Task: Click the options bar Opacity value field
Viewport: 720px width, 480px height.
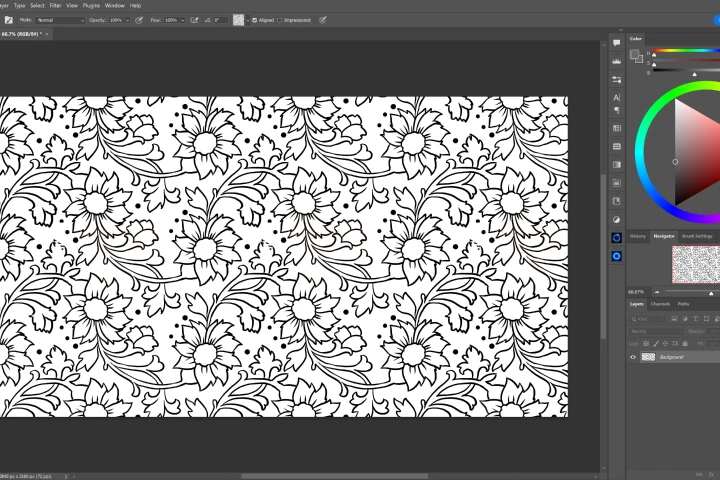Action: 116,20
